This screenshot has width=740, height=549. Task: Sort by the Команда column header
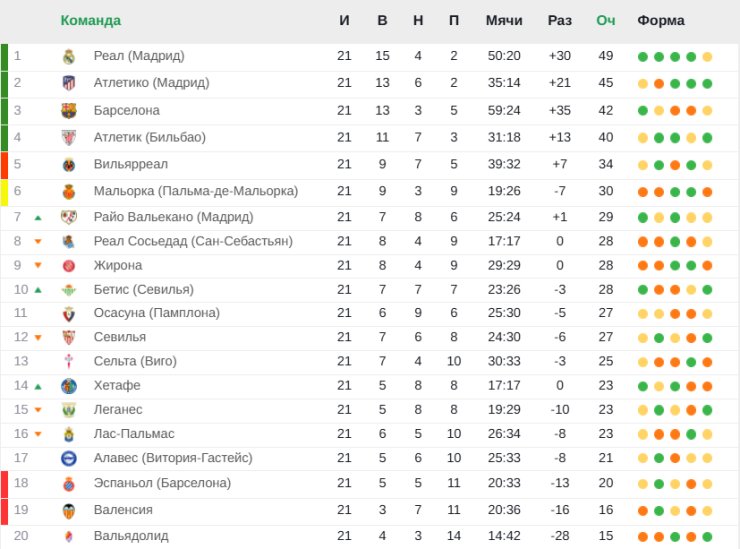(91, 20)
